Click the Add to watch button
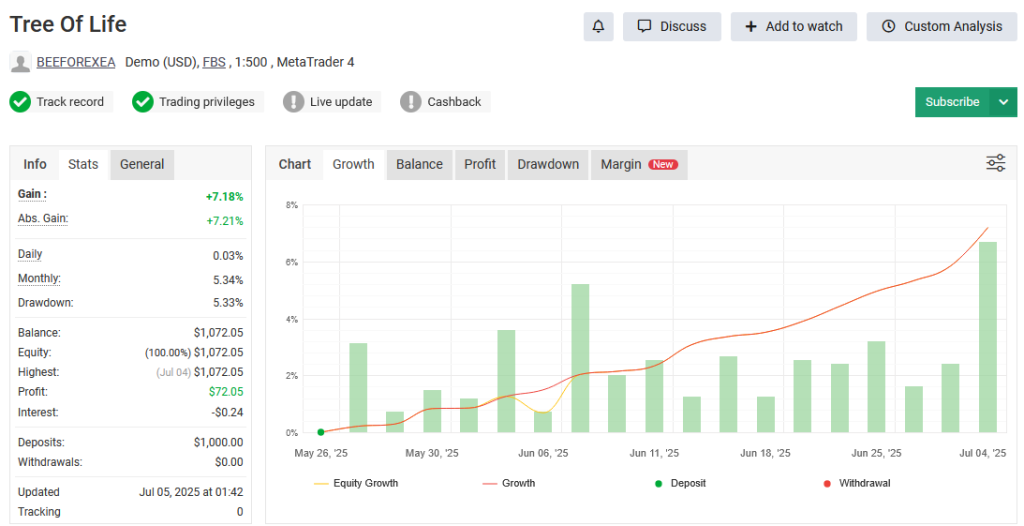 [x=794, y=27]
